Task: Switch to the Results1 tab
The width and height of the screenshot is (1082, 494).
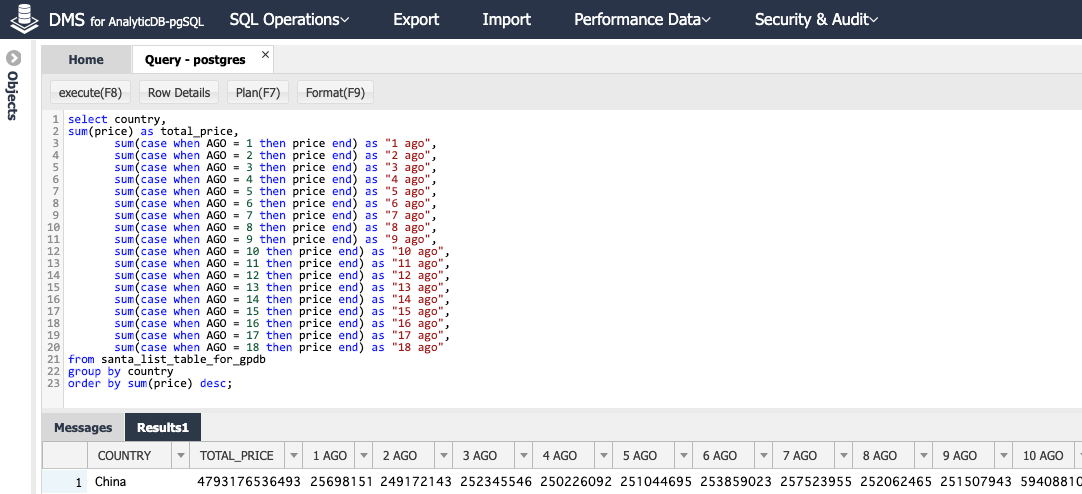Action: tap(163, 428)
